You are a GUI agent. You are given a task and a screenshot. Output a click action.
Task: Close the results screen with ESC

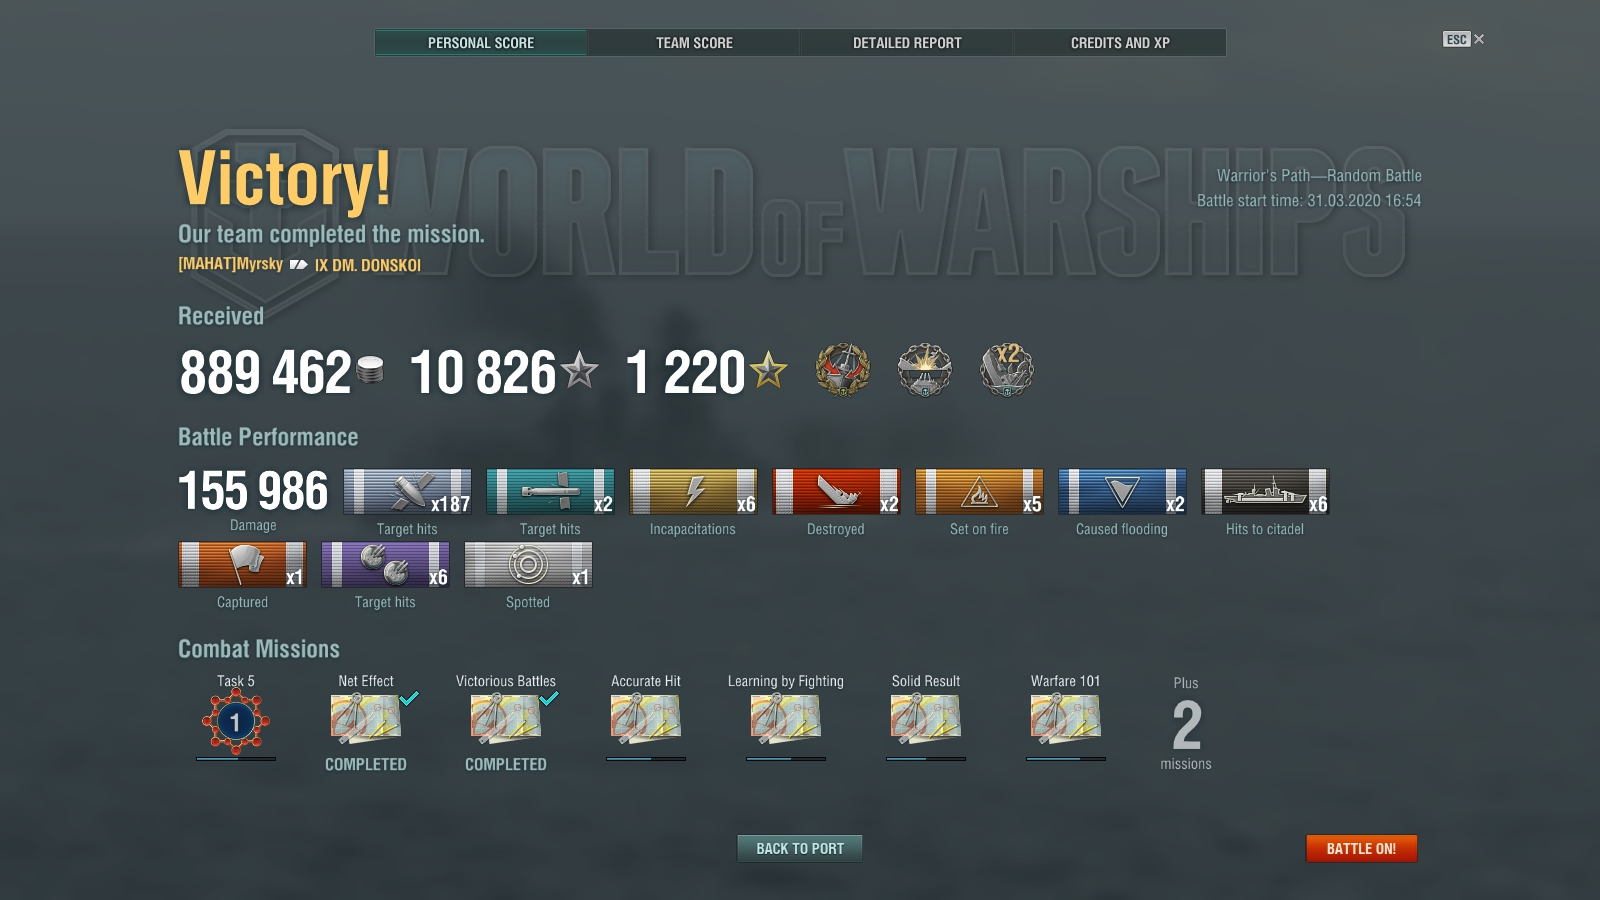click(1464, 39)
